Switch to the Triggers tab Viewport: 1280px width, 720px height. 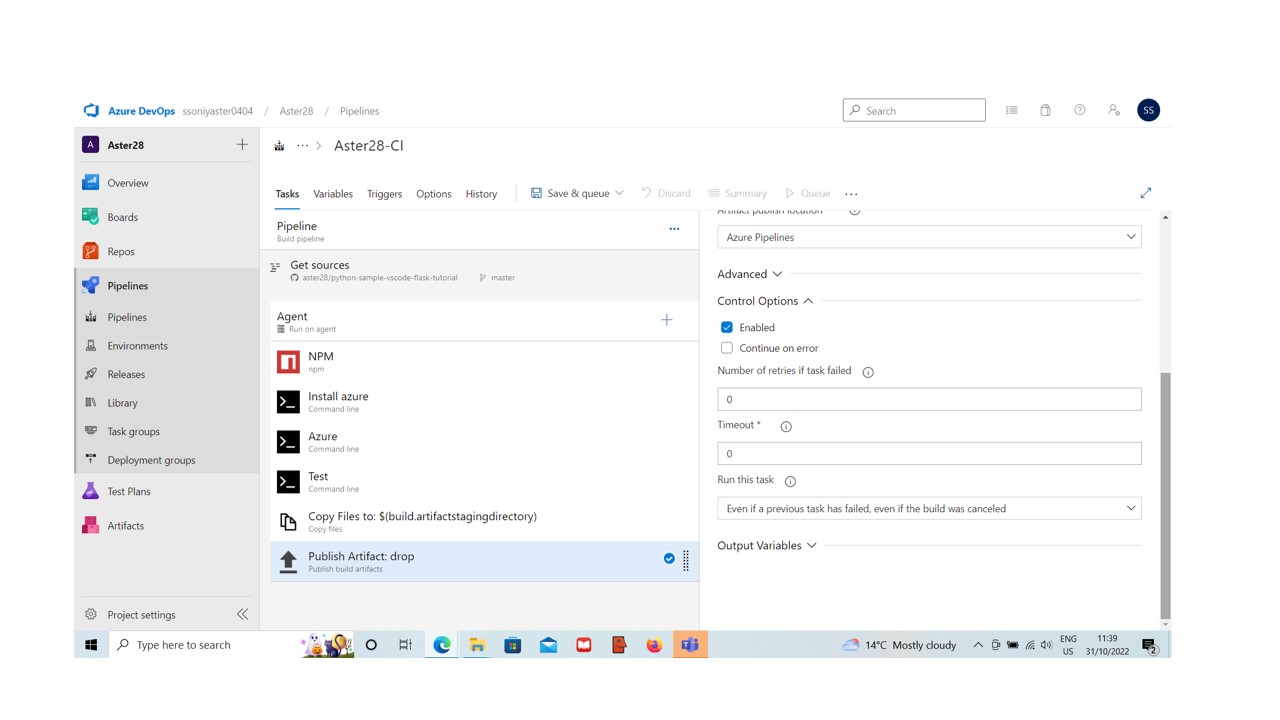[384, 194]
